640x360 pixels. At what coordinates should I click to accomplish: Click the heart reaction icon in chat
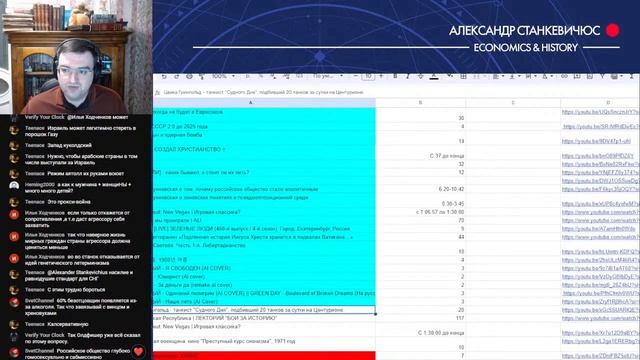point(138,351)
